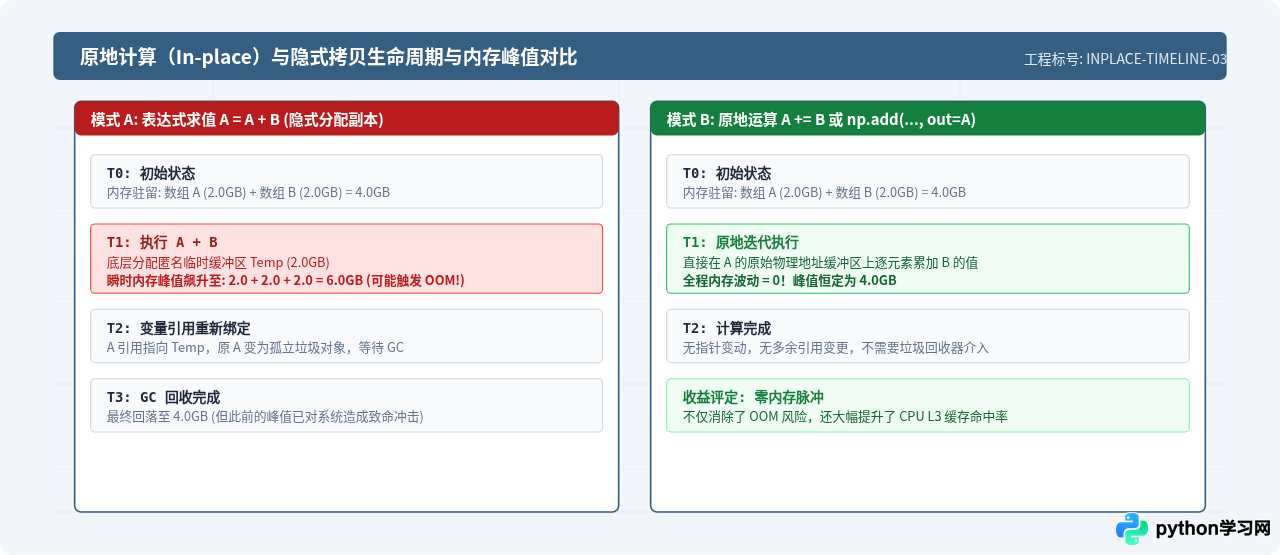Click the line 无指针变动，无多余引用变更

tap(836, 347)
